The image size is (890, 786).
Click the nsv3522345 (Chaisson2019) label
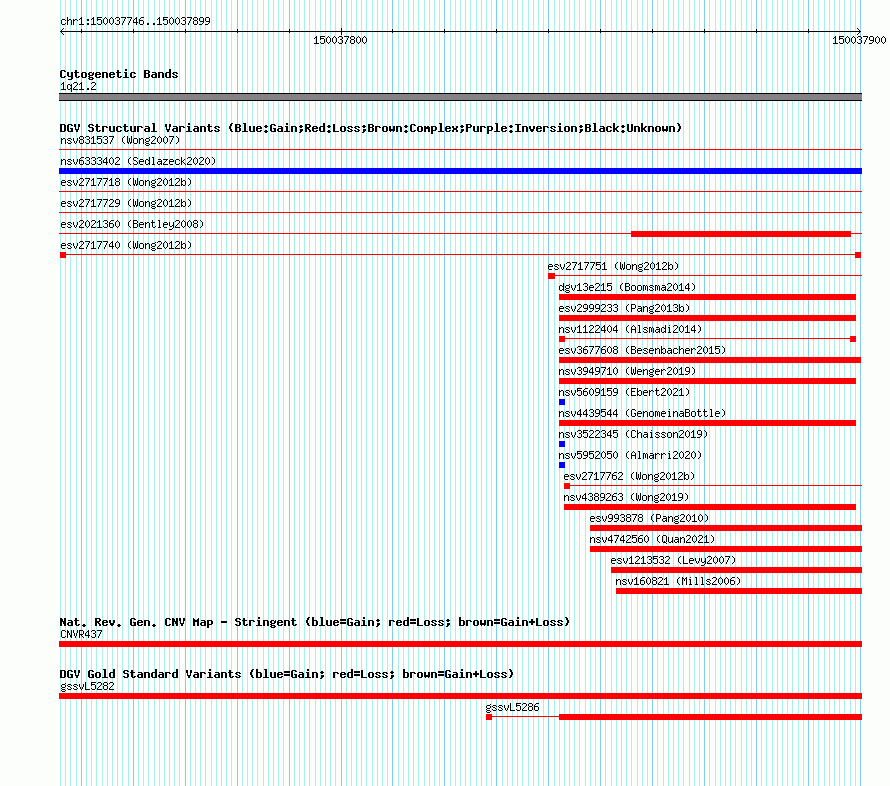(633, 434)
